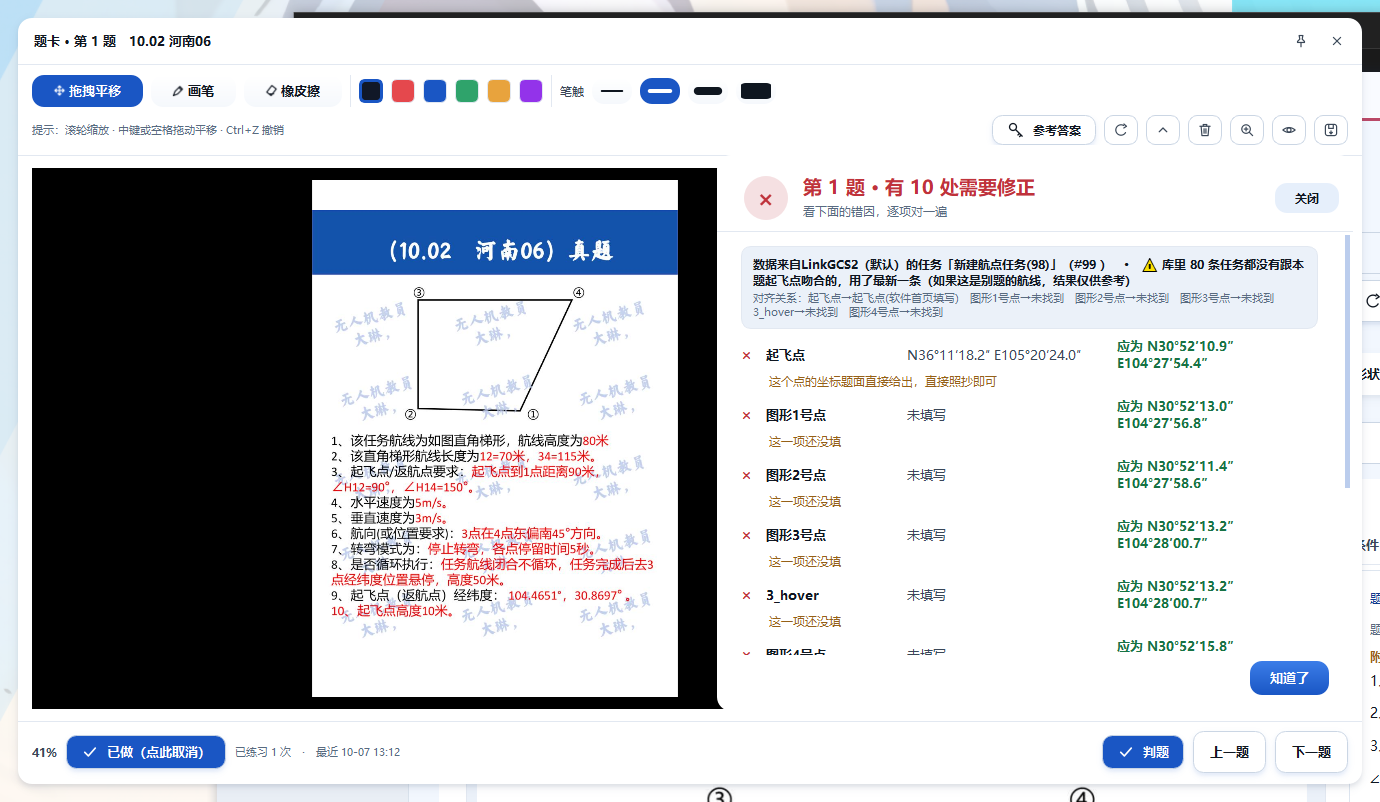Viewport: 1380px width, 802px height.
Task: Close the question card dialog
Action: (1337, 41)
